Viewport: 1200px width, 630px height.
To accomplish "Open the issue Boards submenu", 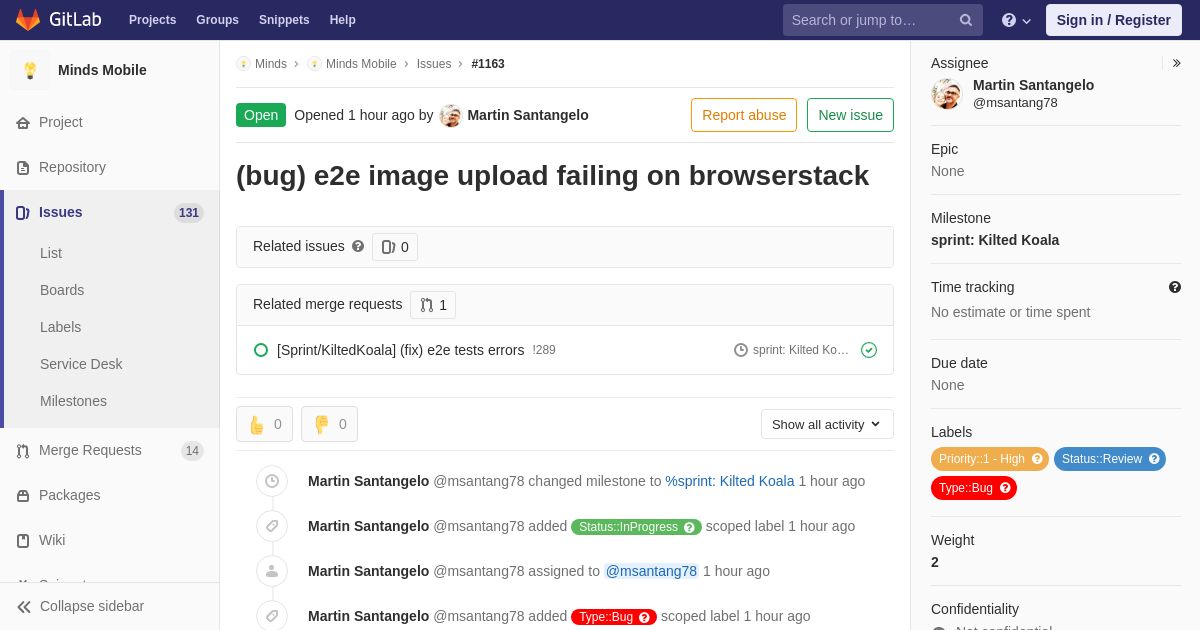I will [62, 290].
